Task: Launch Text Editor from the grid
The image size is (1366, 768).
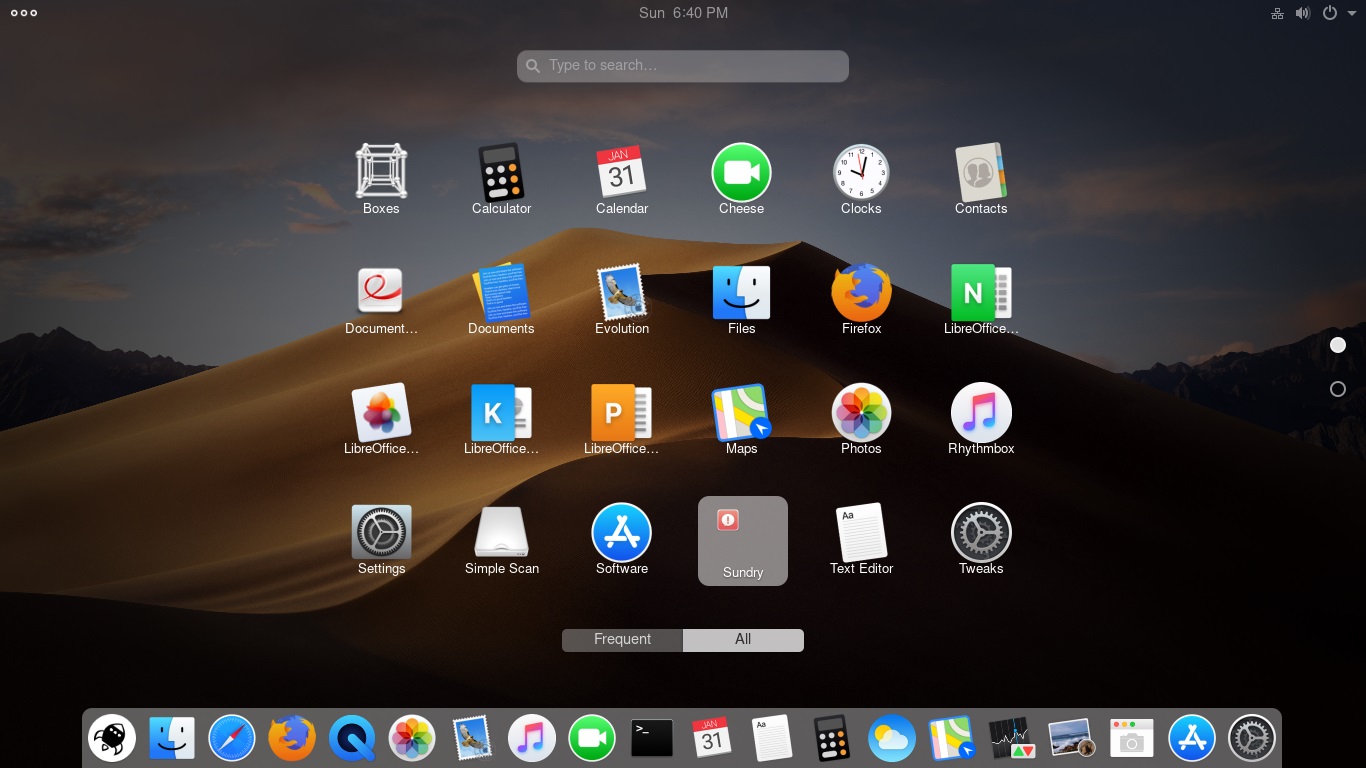Action: [861, 540]
